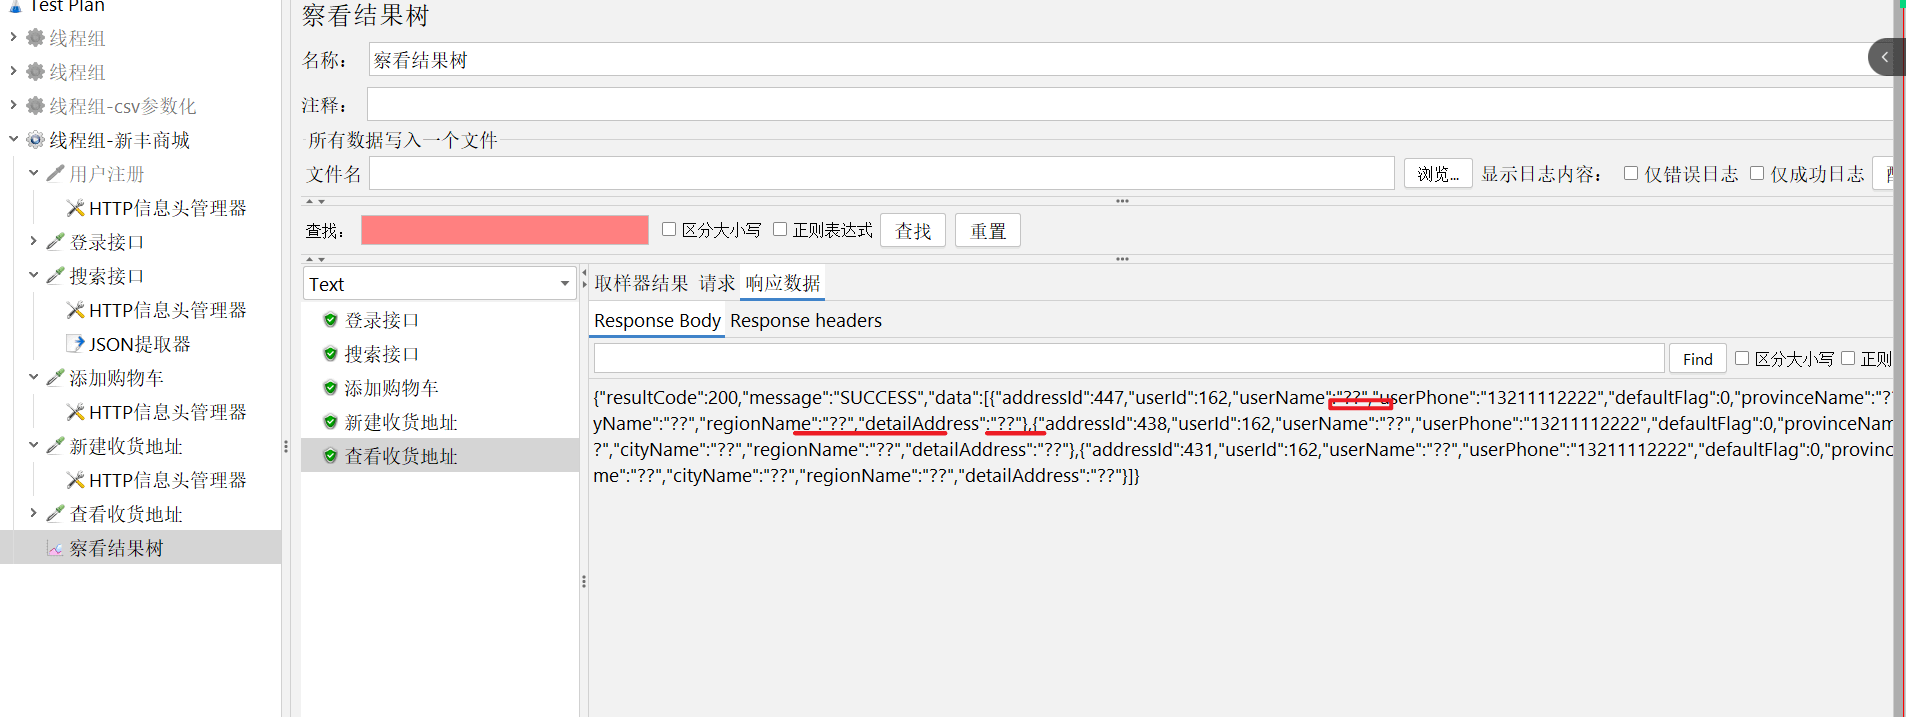The width and height of the screenshot is (1906, 717).
Task: Click the gear icon of first 线程组
Action: pos(35,38)
